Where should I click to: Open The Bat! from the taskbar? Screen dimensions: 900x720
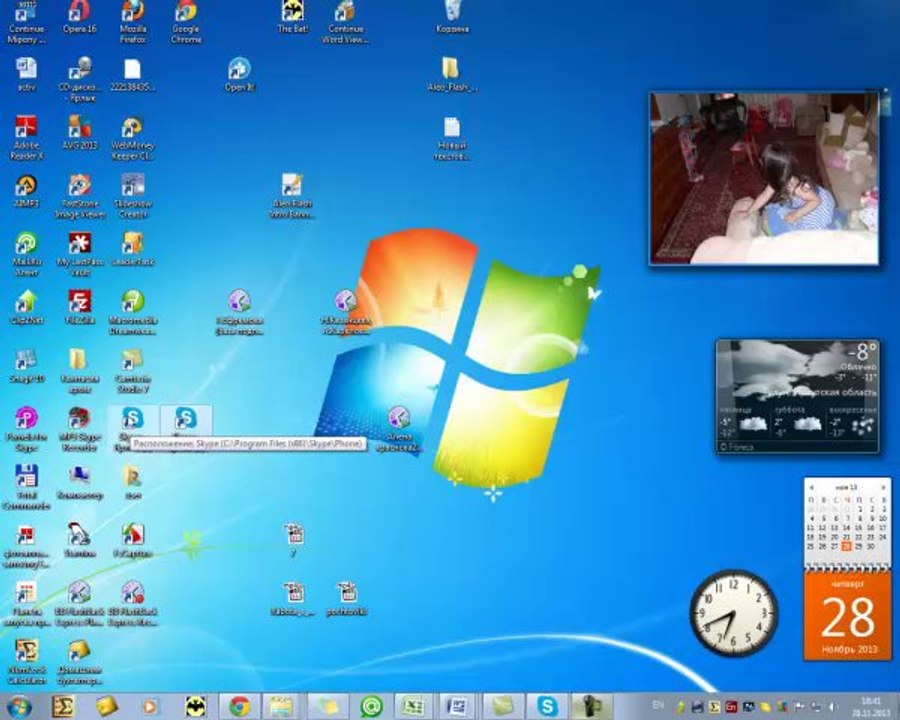(195, 706)
